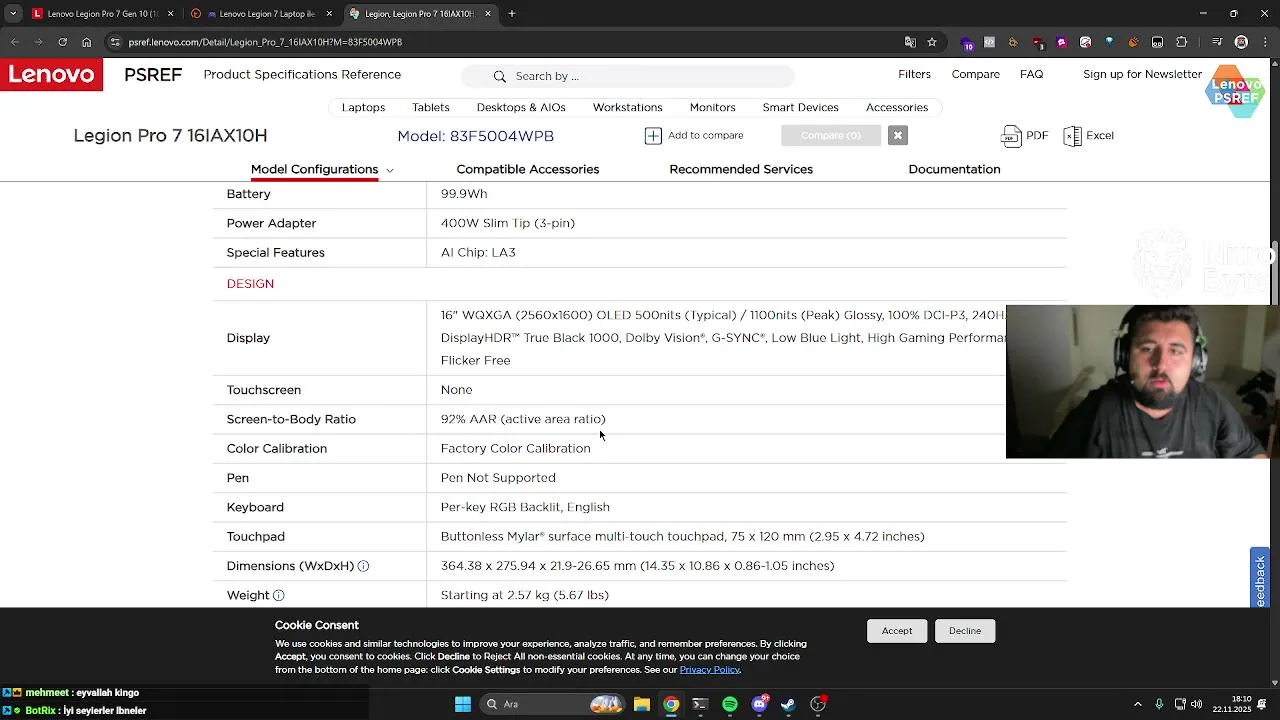Click Sign up for Newsletter
Screen dimensions: 1280x720
[1142, 74]
